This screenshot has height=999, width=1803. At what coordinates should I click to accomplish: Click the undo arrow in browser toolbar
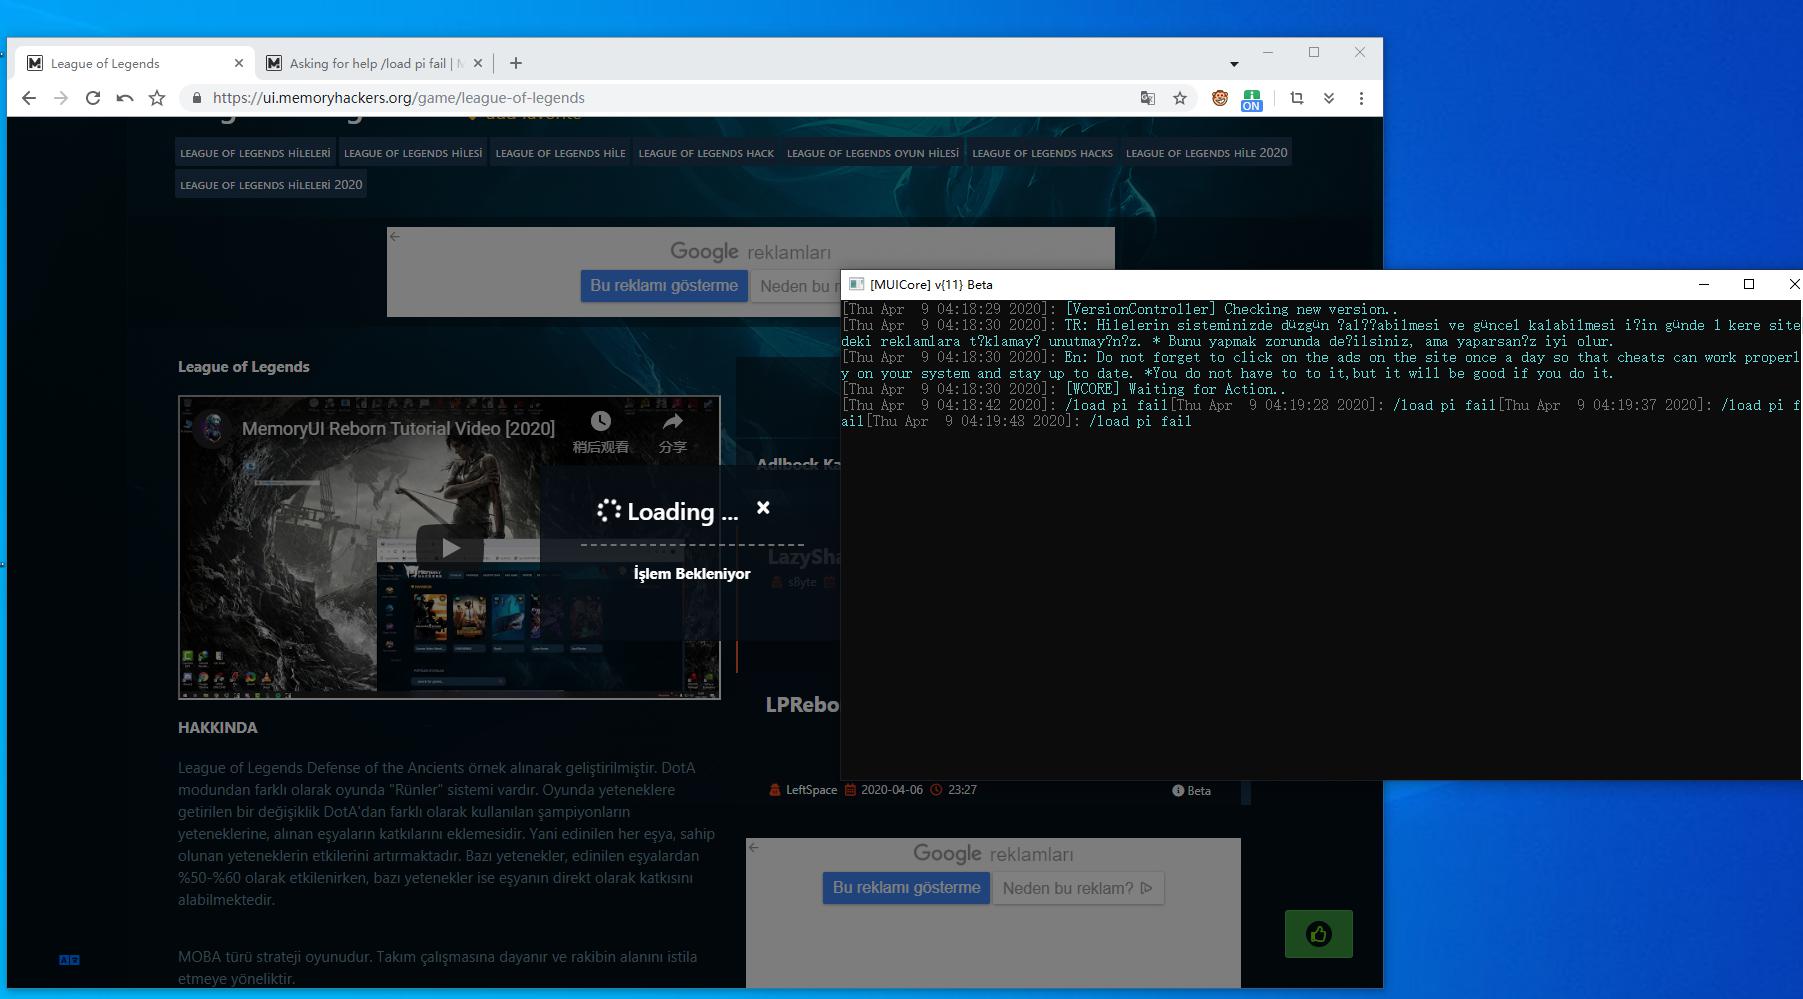[125, 98]
